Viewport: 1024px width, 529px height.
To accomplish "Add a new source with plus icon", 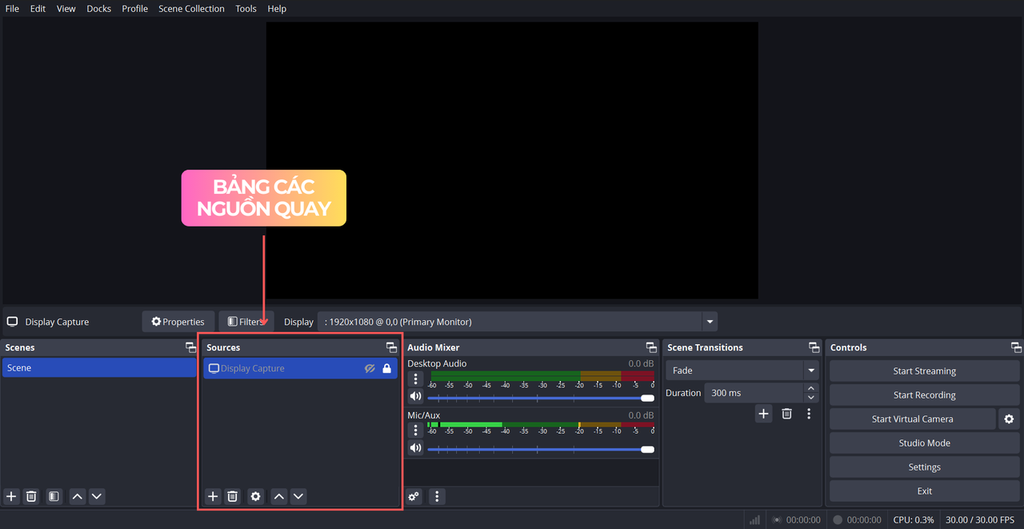I will tap(213, 496).
